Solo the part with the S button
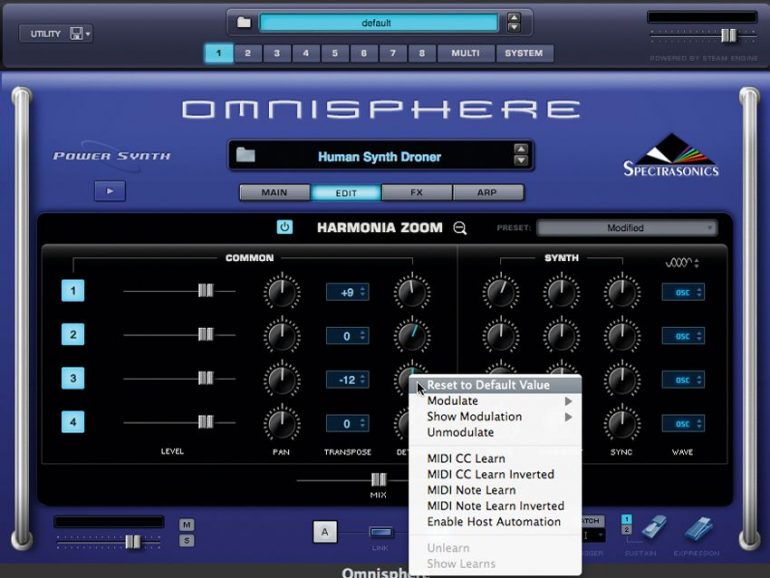 click(x=187, y=541)
